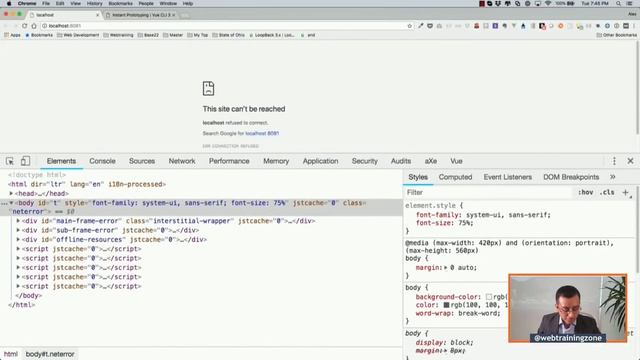Screen dimensions: 640x360
Task: Open the Webtraining bookmarks folder
Action: [118, 35]
